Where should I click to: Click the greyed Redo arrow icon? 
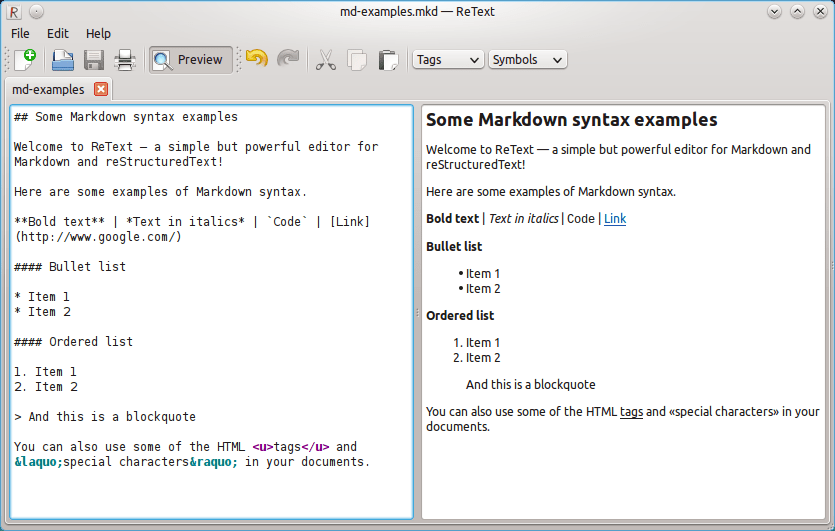point(288,59)
